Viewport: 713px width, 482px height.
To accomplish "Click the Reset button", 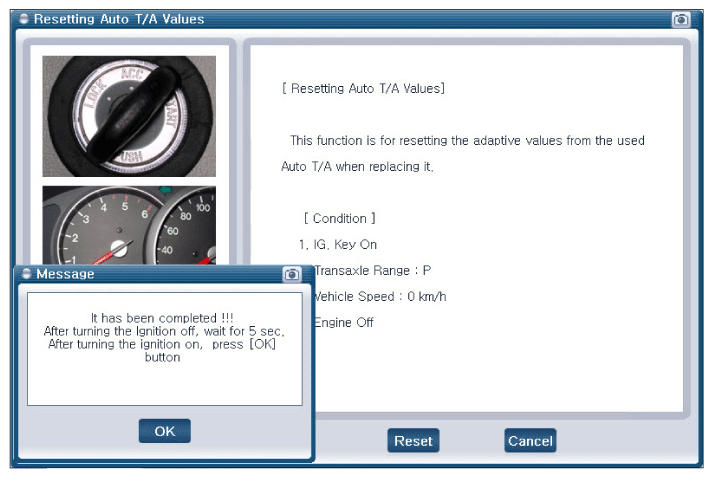I will [x=413, y=441].
